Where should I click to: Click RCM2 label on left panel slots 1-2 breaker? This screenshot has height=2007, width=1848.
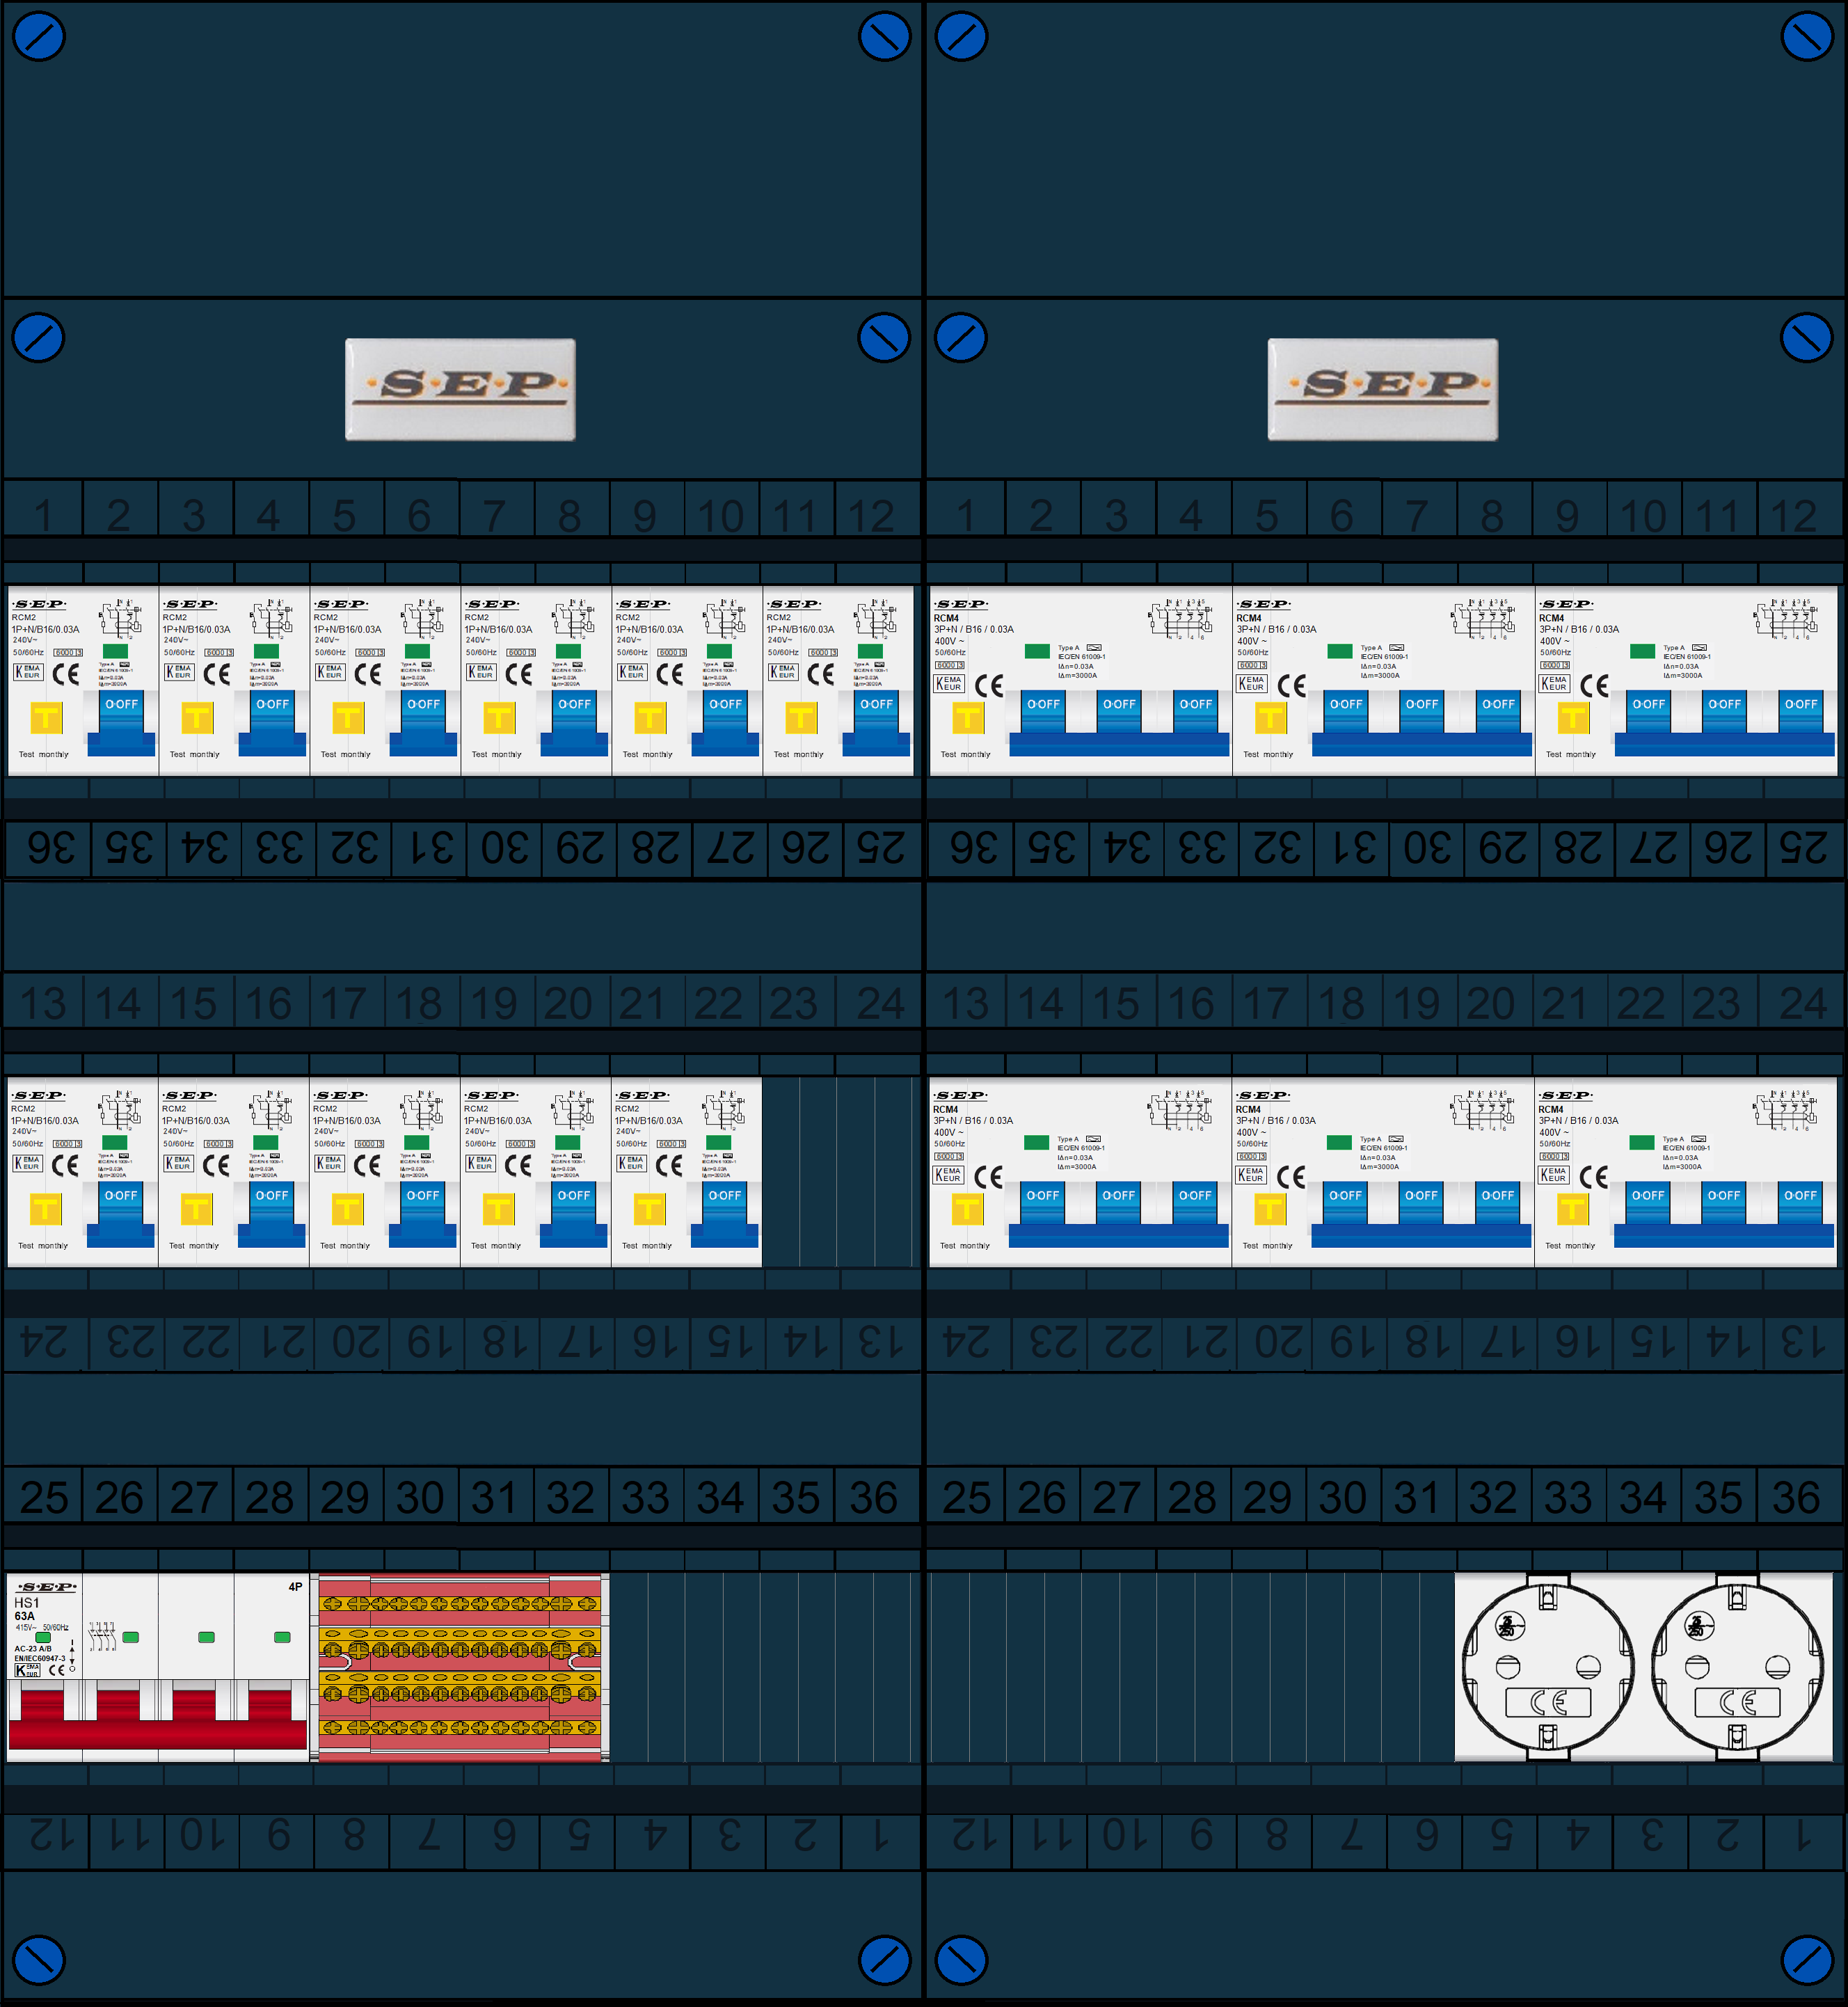[24, 617]
